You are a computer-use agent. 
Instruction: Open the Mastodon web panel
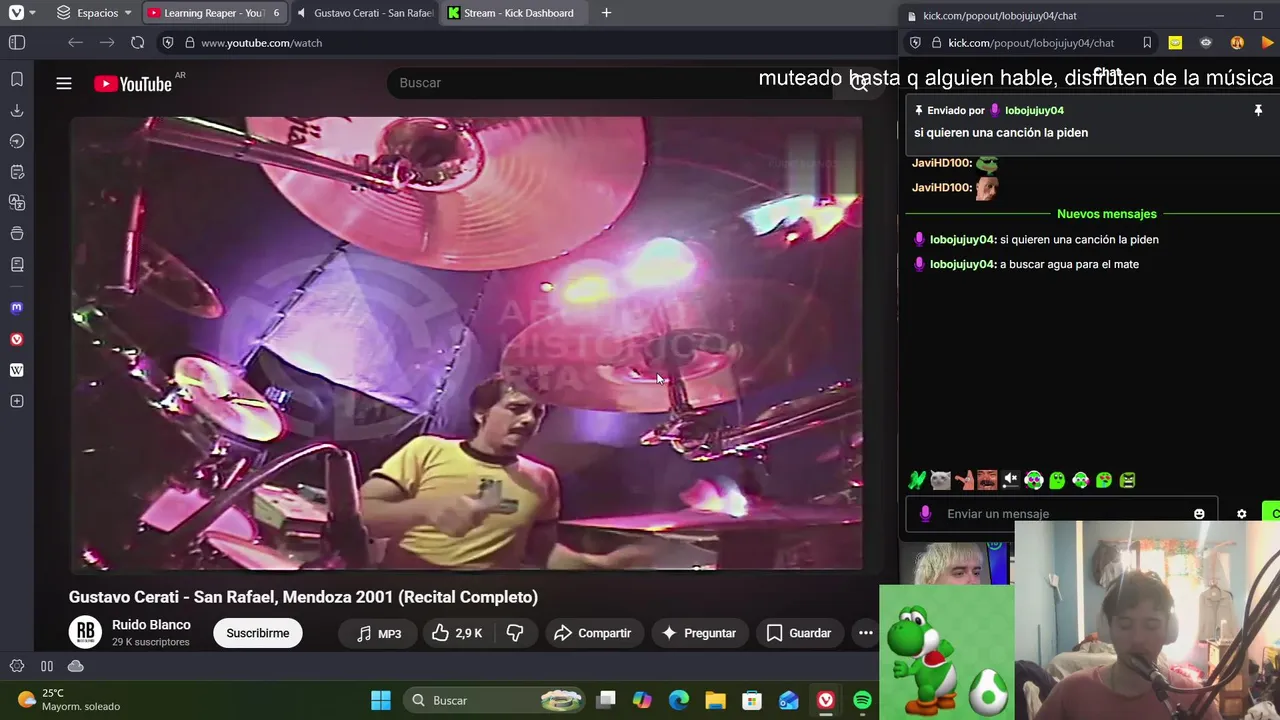point(17,308)
